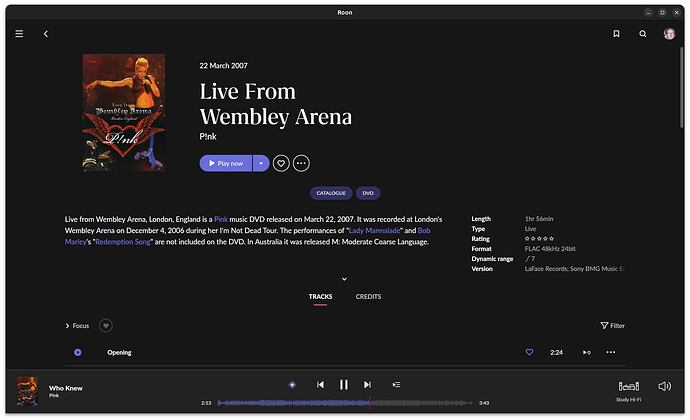This screenshot has height=420, width=690.
Task: Click the Opening track title
Action: 119,353
